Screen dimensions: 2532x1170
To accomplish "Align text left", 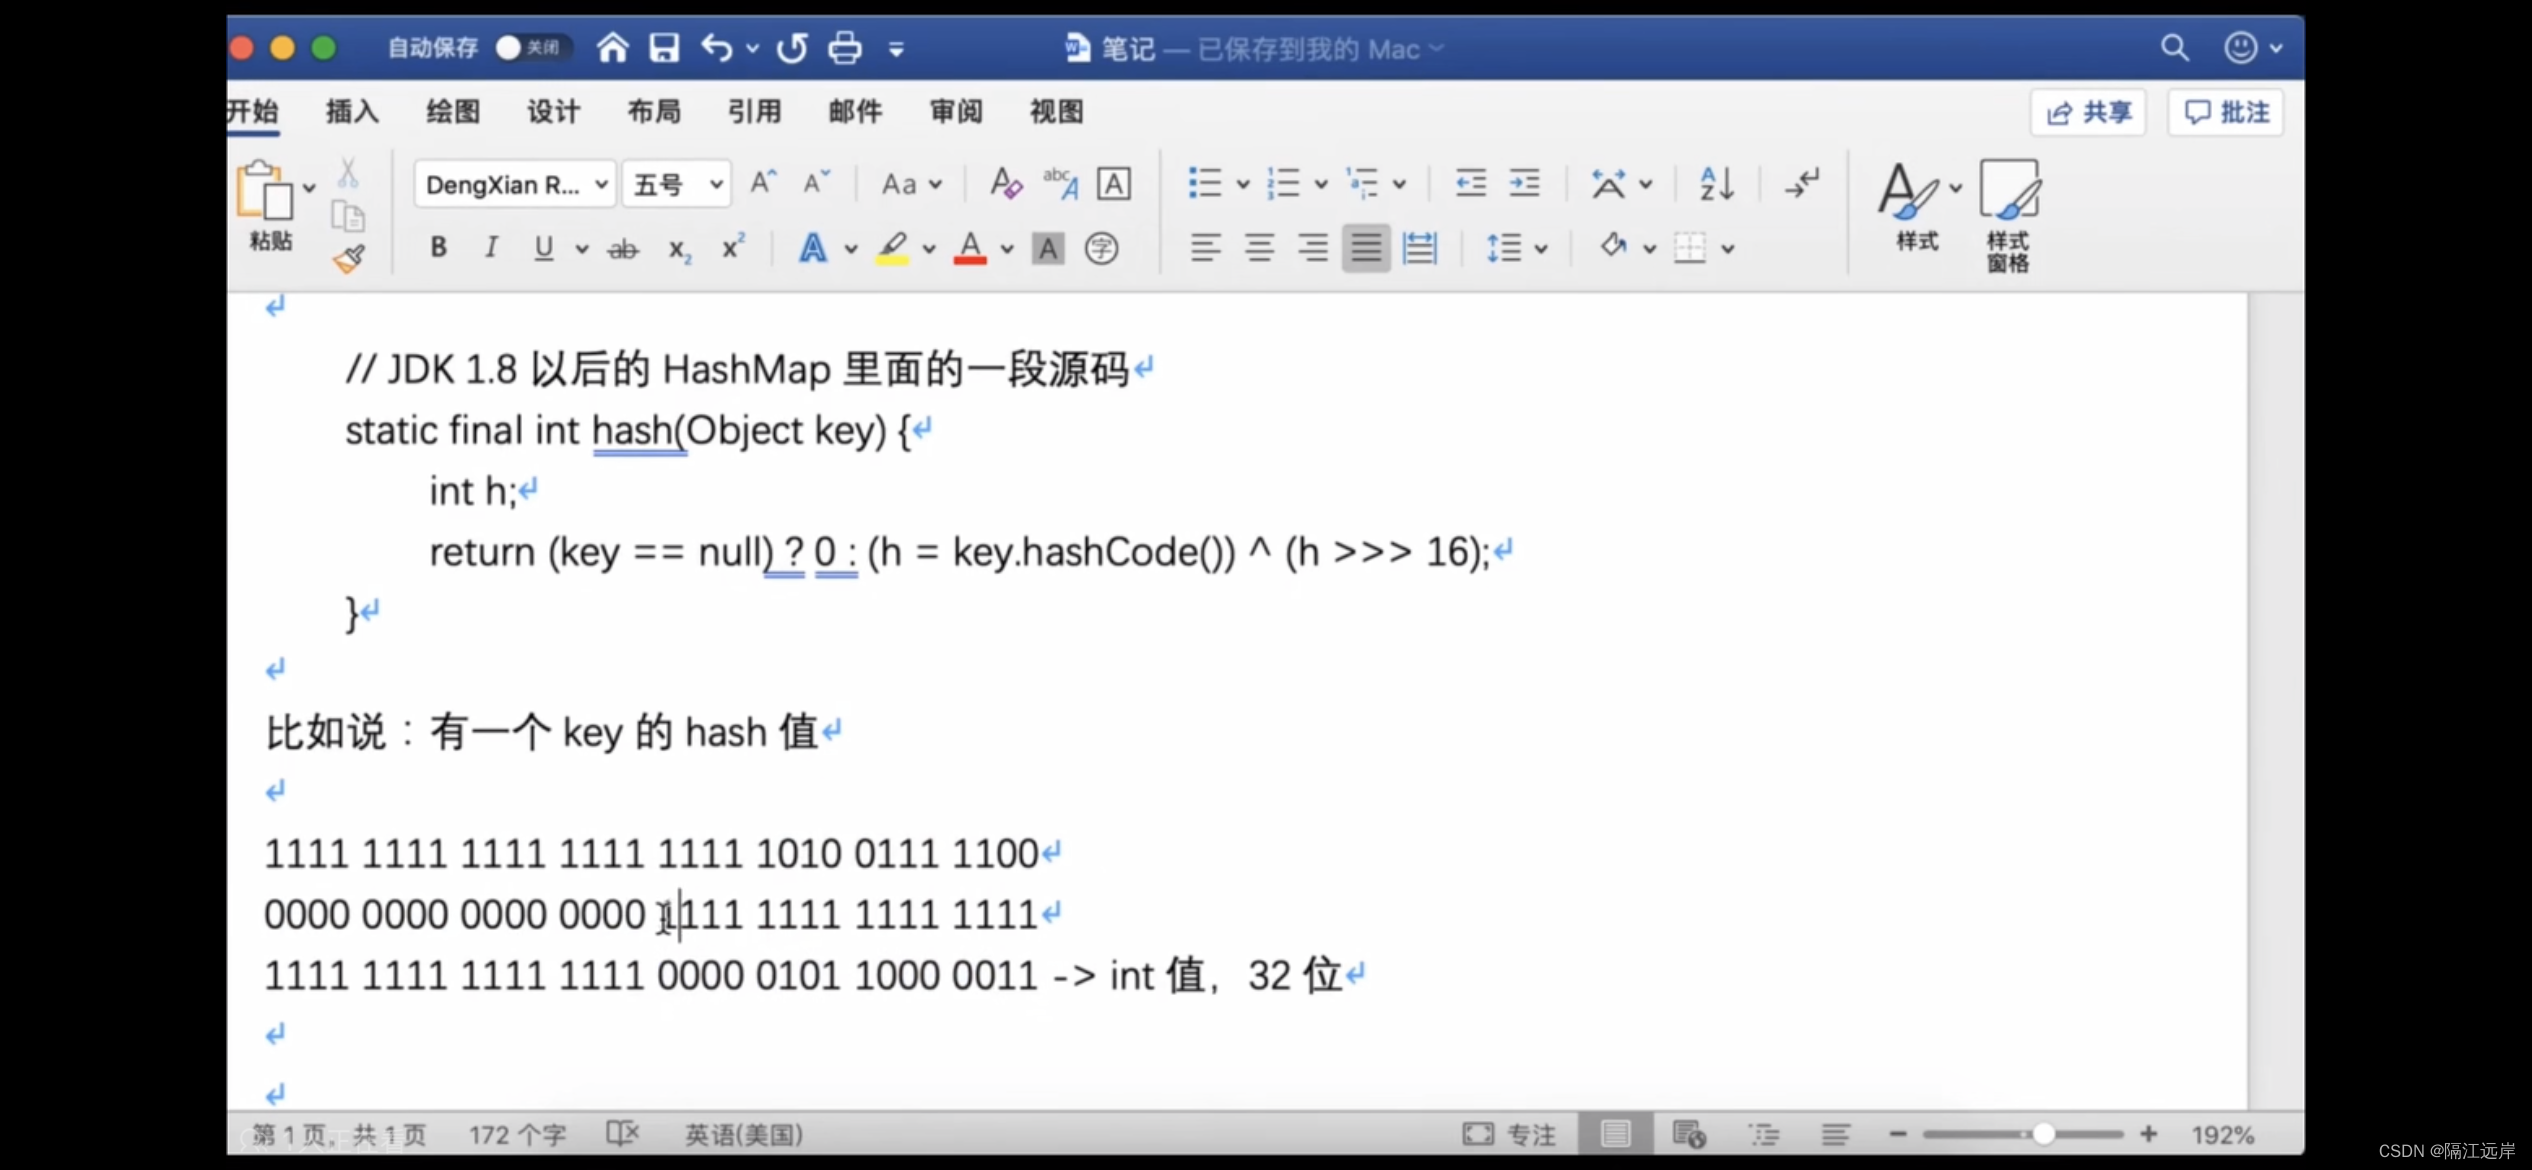I will click(1206, 247).
